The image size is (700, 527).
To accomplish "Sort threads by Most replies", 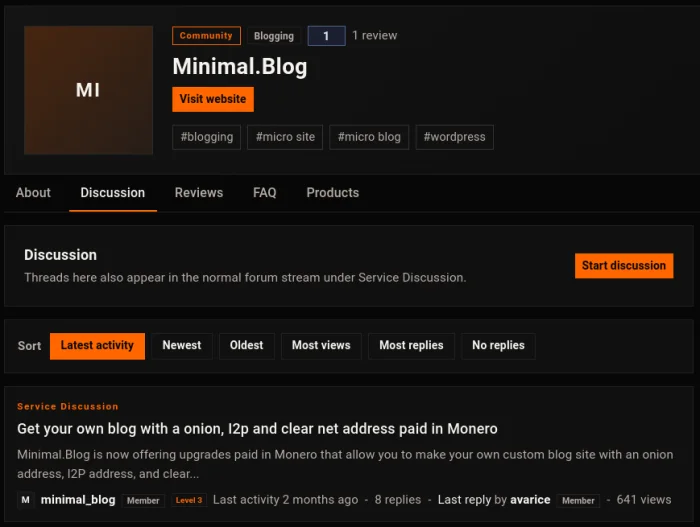I will 411,346.
